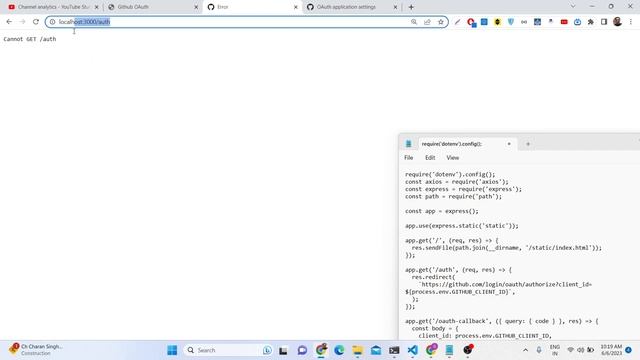Open Notepad Edit menu
This screenshot has height=360, width=640.
pyautogui.click(x=430, y=158)
